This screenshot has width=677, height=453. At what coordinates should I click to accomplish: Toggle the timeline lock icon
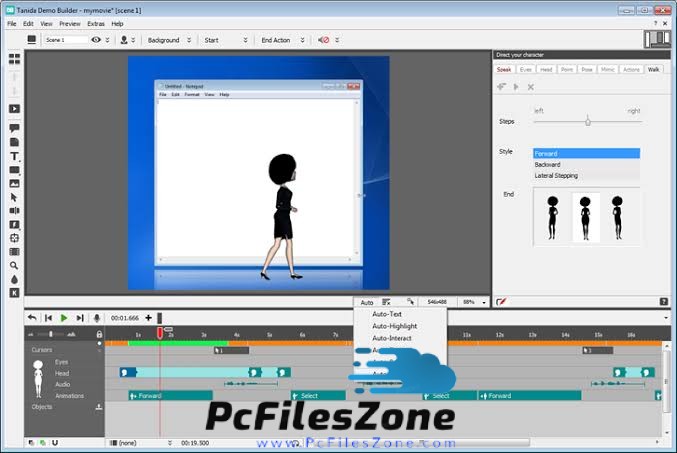coord(98,334)
